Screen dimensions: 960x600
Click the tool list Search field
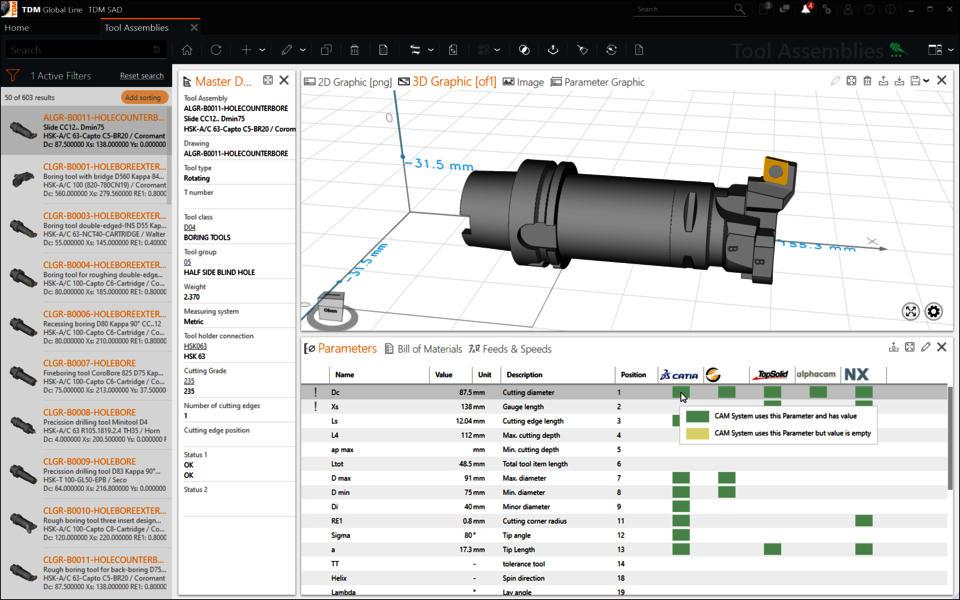point(86,50)
